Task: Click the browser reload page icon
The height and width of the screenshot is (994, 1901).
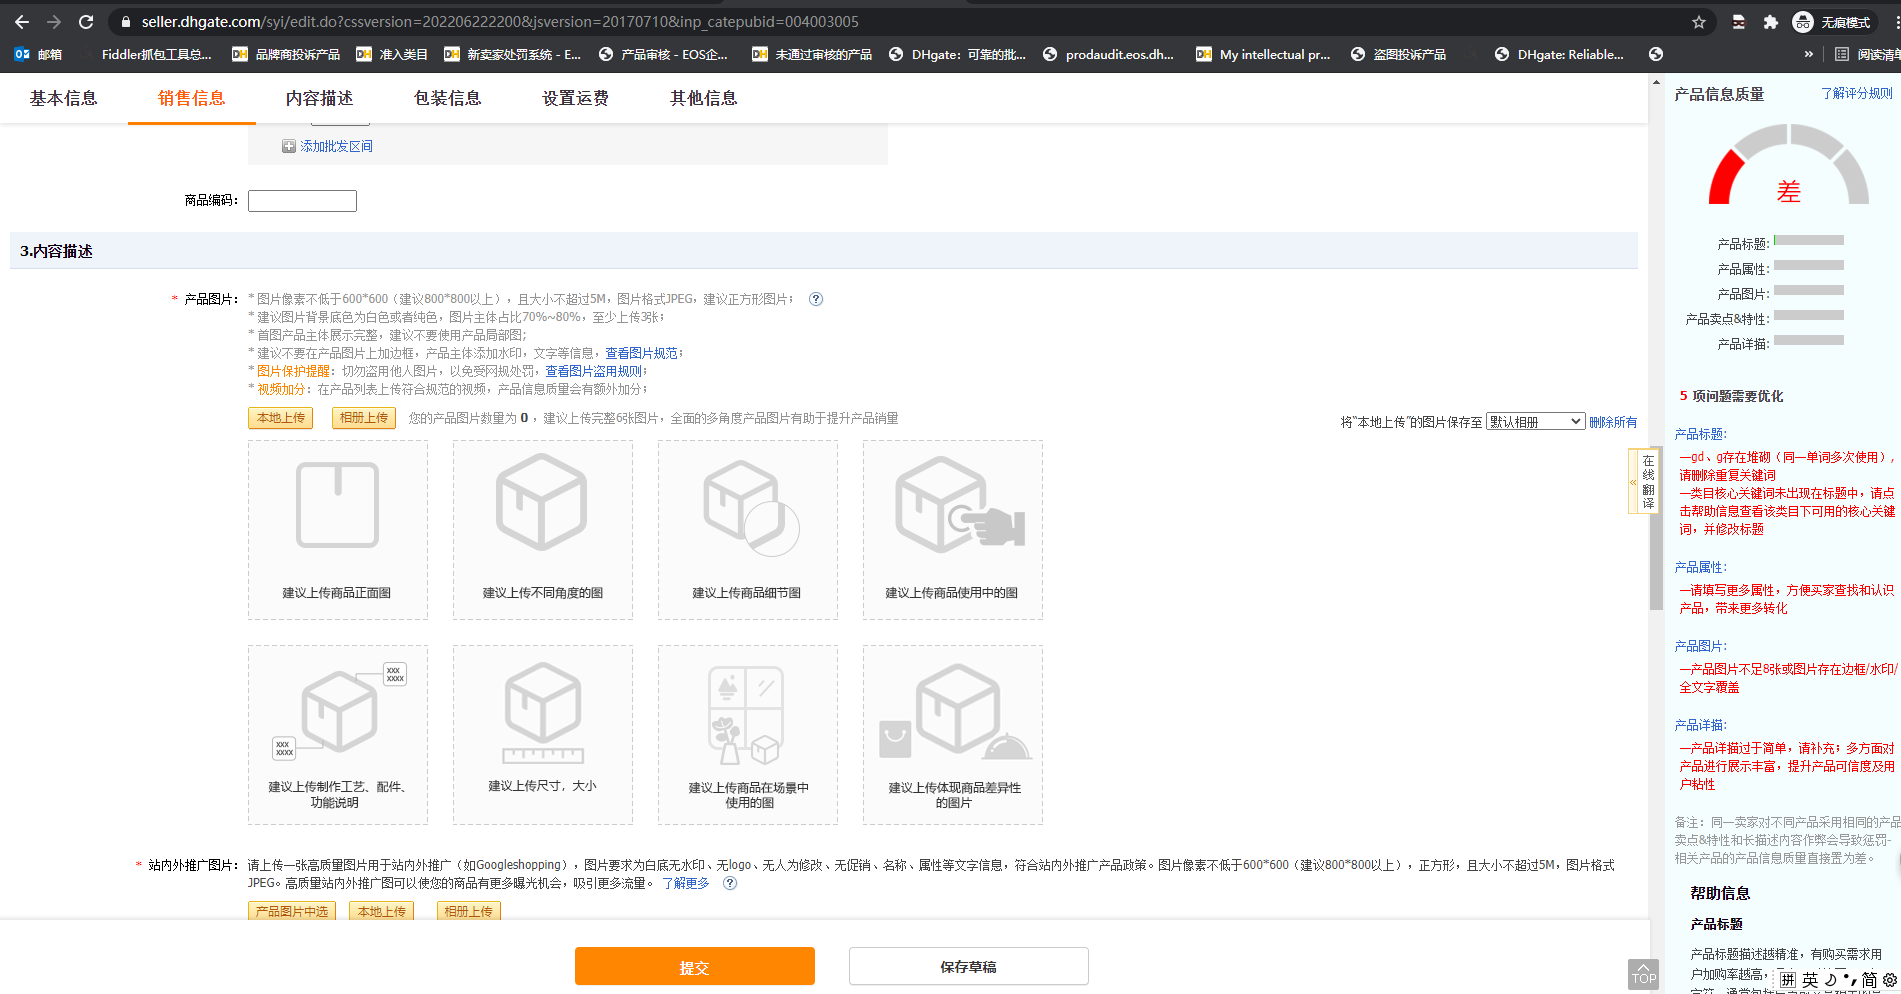Action: point(86,22)
